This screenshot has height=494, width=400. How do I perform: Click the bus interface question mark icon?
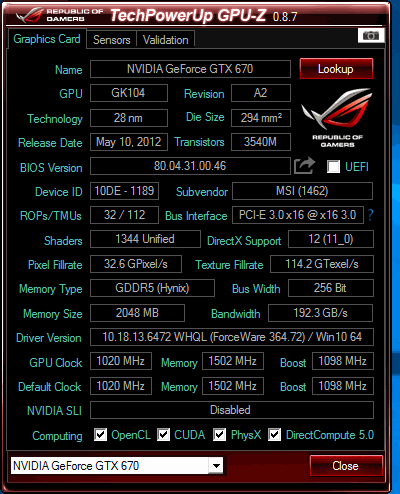pyautogui.click(x=370, y=215)
